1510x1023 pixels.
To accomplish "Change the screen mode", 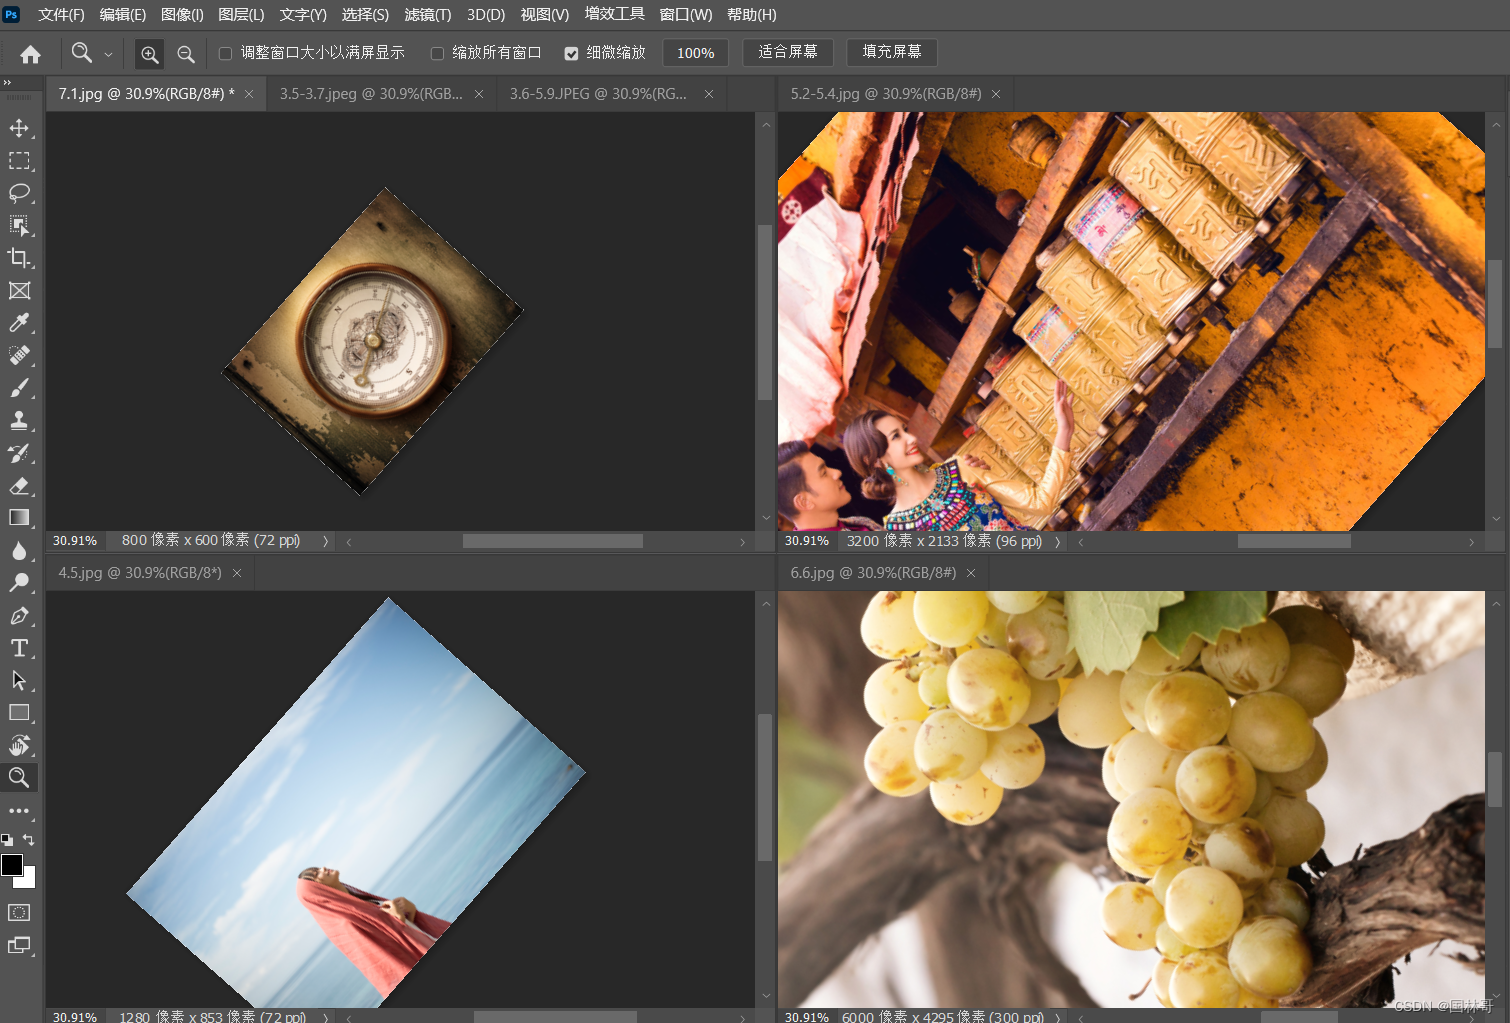I will click(x=19, y=945).
